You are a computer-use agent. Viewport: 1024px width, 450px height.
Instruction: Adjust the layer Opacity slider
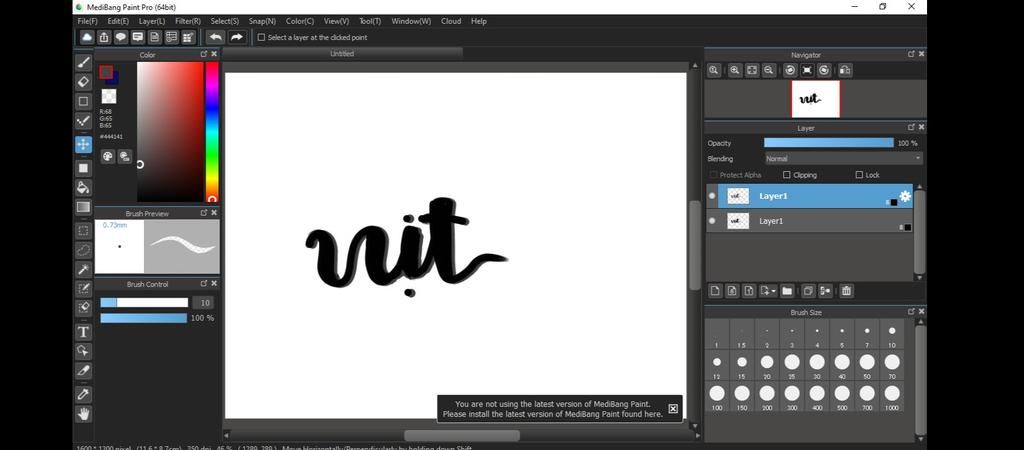[x=829, y=143]
